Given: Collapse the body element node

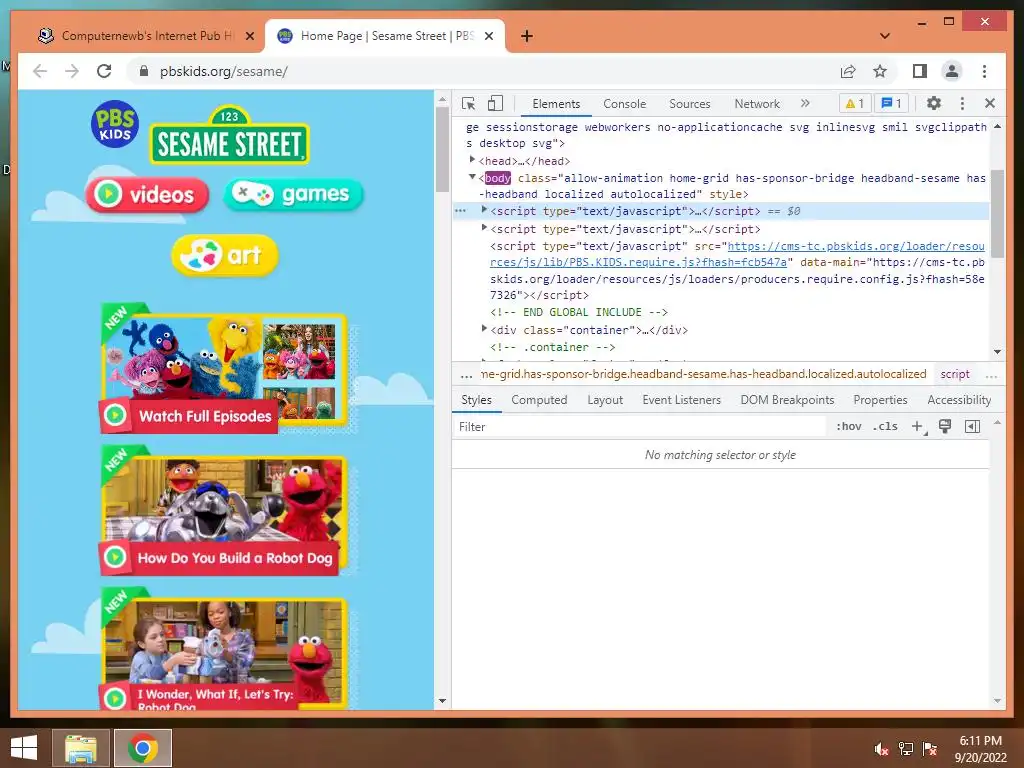Looking at the screenshot, I should point(472,177).
